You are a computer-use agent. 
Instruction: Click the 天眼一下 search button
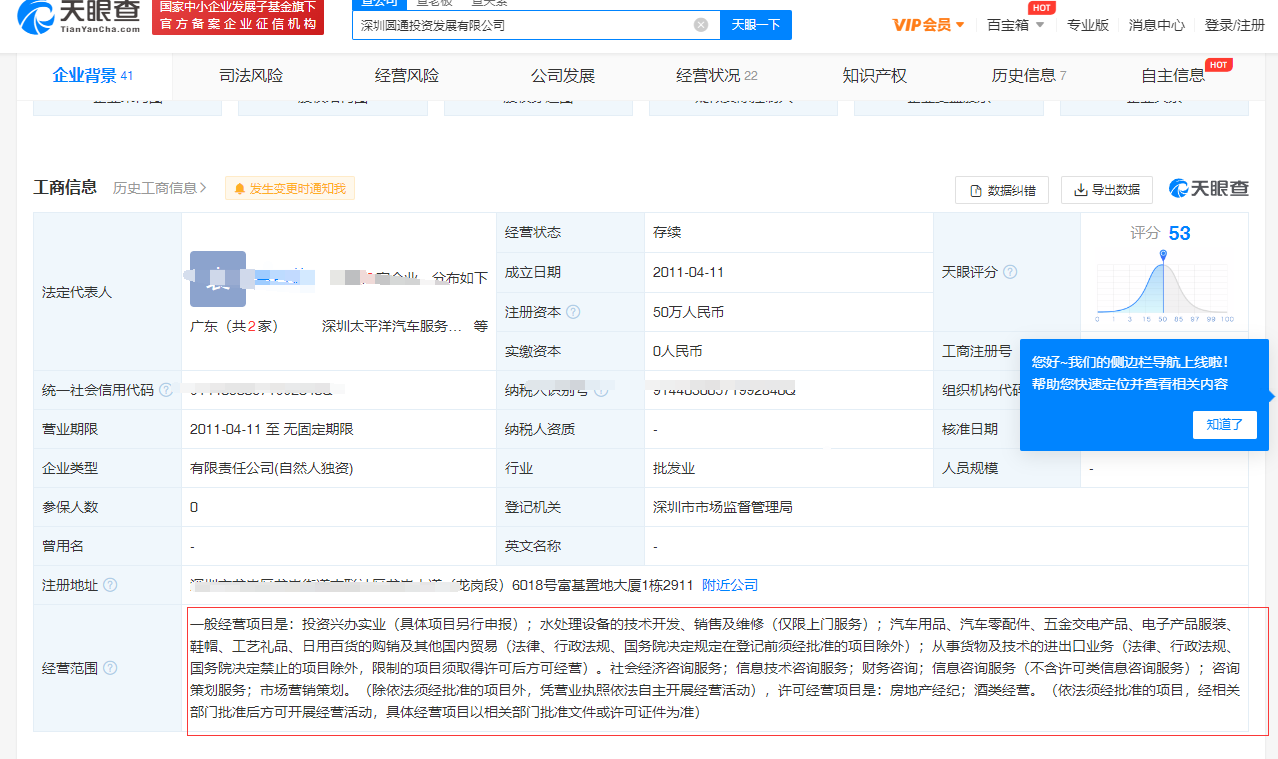[755, 24]
